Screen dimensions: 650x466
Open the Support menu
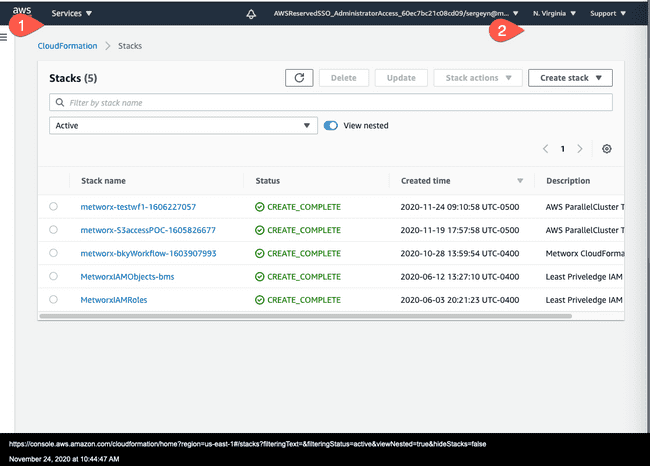coord(608,13)
